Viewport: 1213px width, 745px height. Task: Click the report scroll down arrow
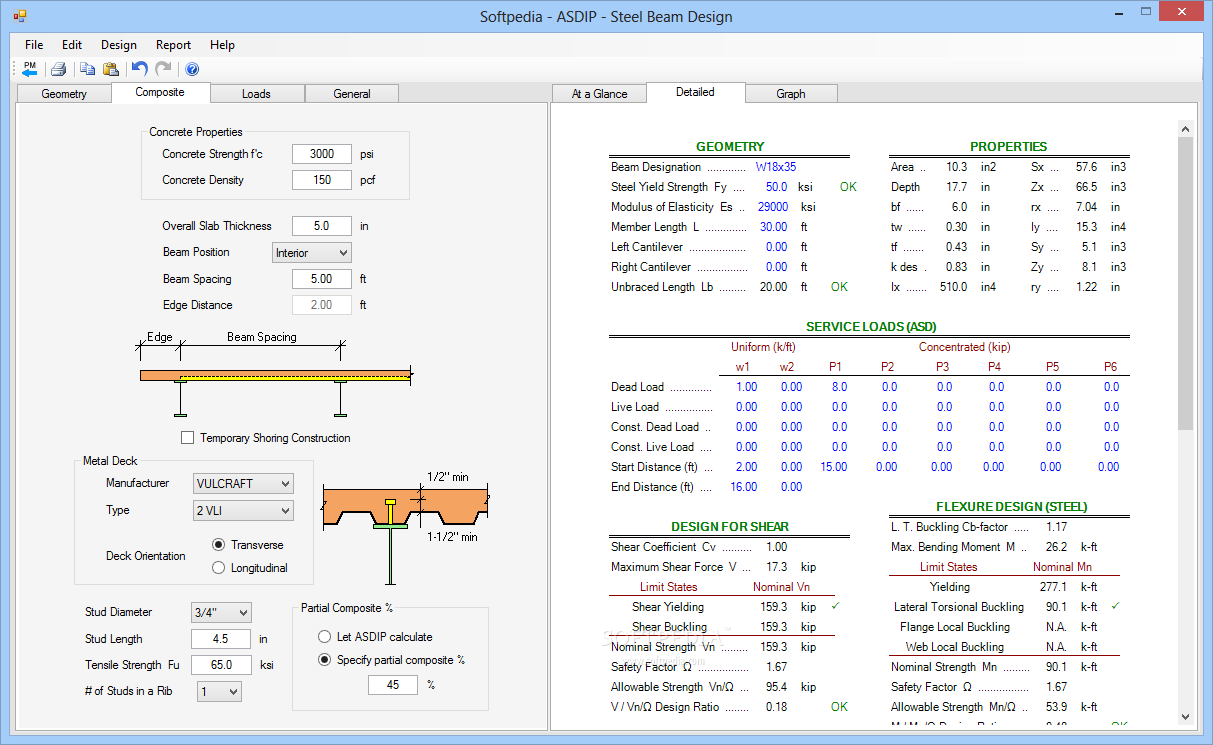[x=1186, y=716]
